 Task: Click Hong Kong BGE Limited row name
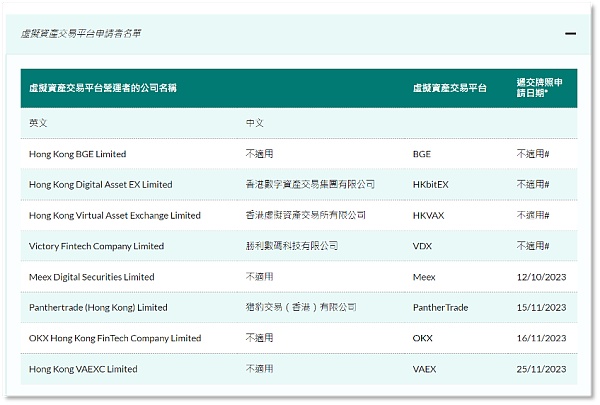tap(78, 154)
